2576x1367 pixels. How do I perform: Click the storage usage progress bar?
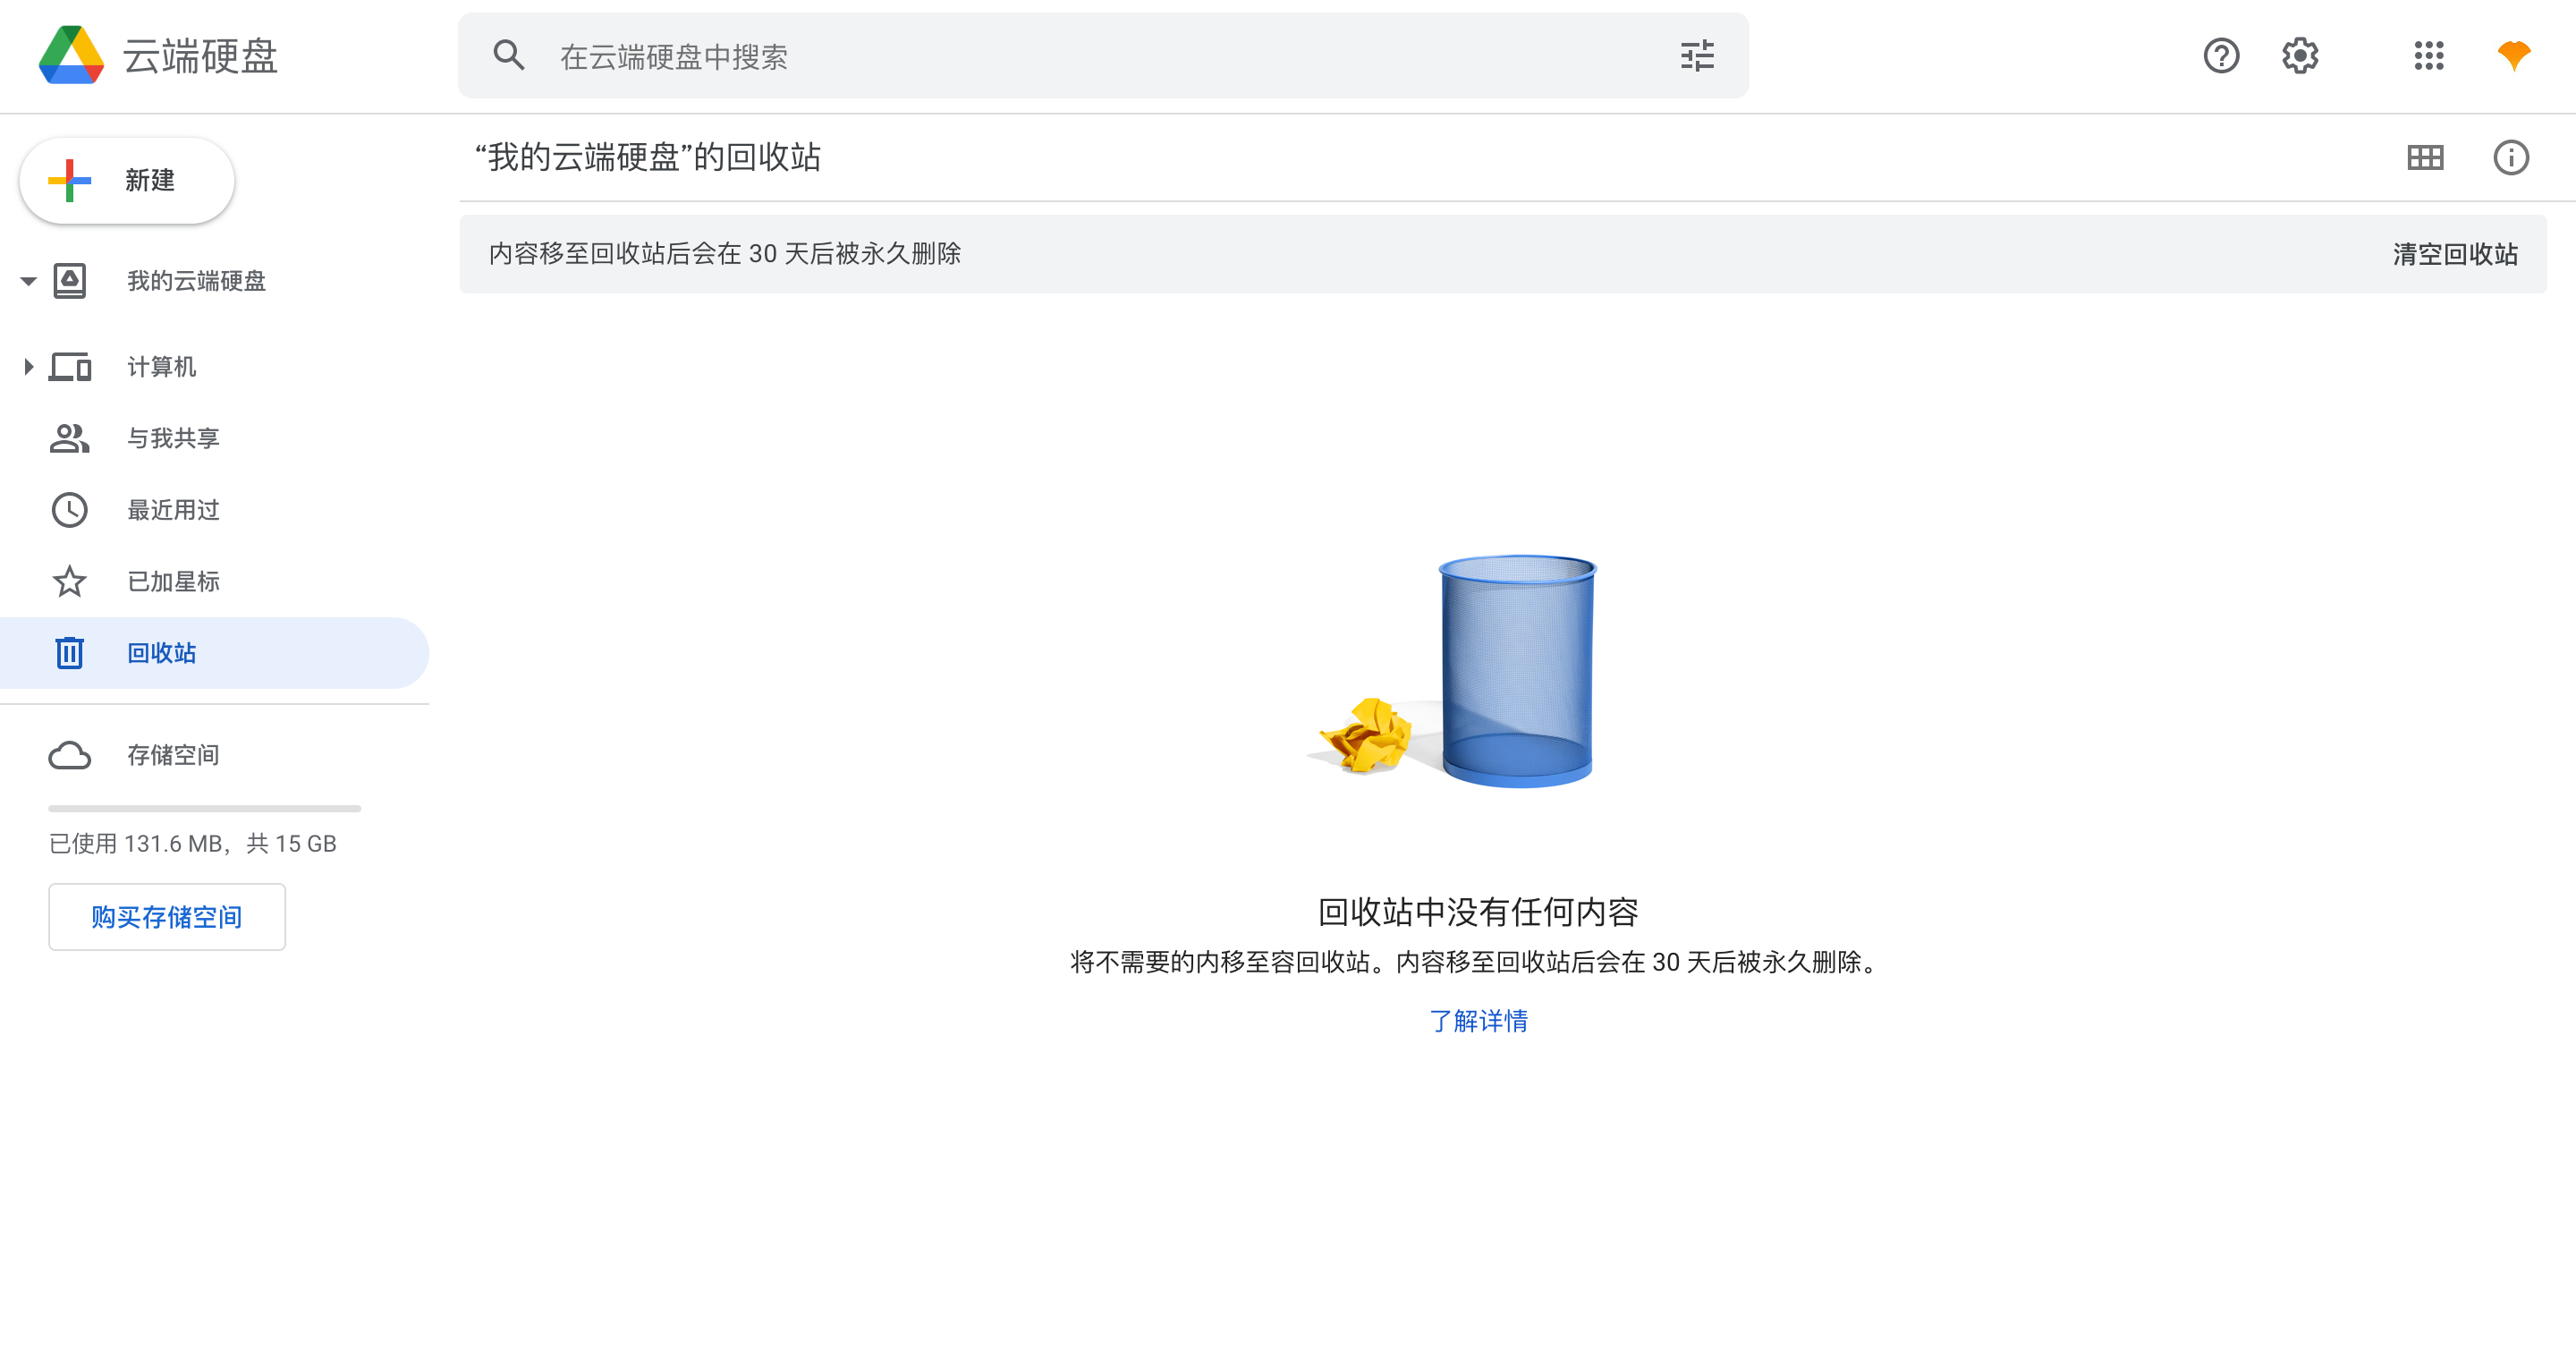click(204, 808)
